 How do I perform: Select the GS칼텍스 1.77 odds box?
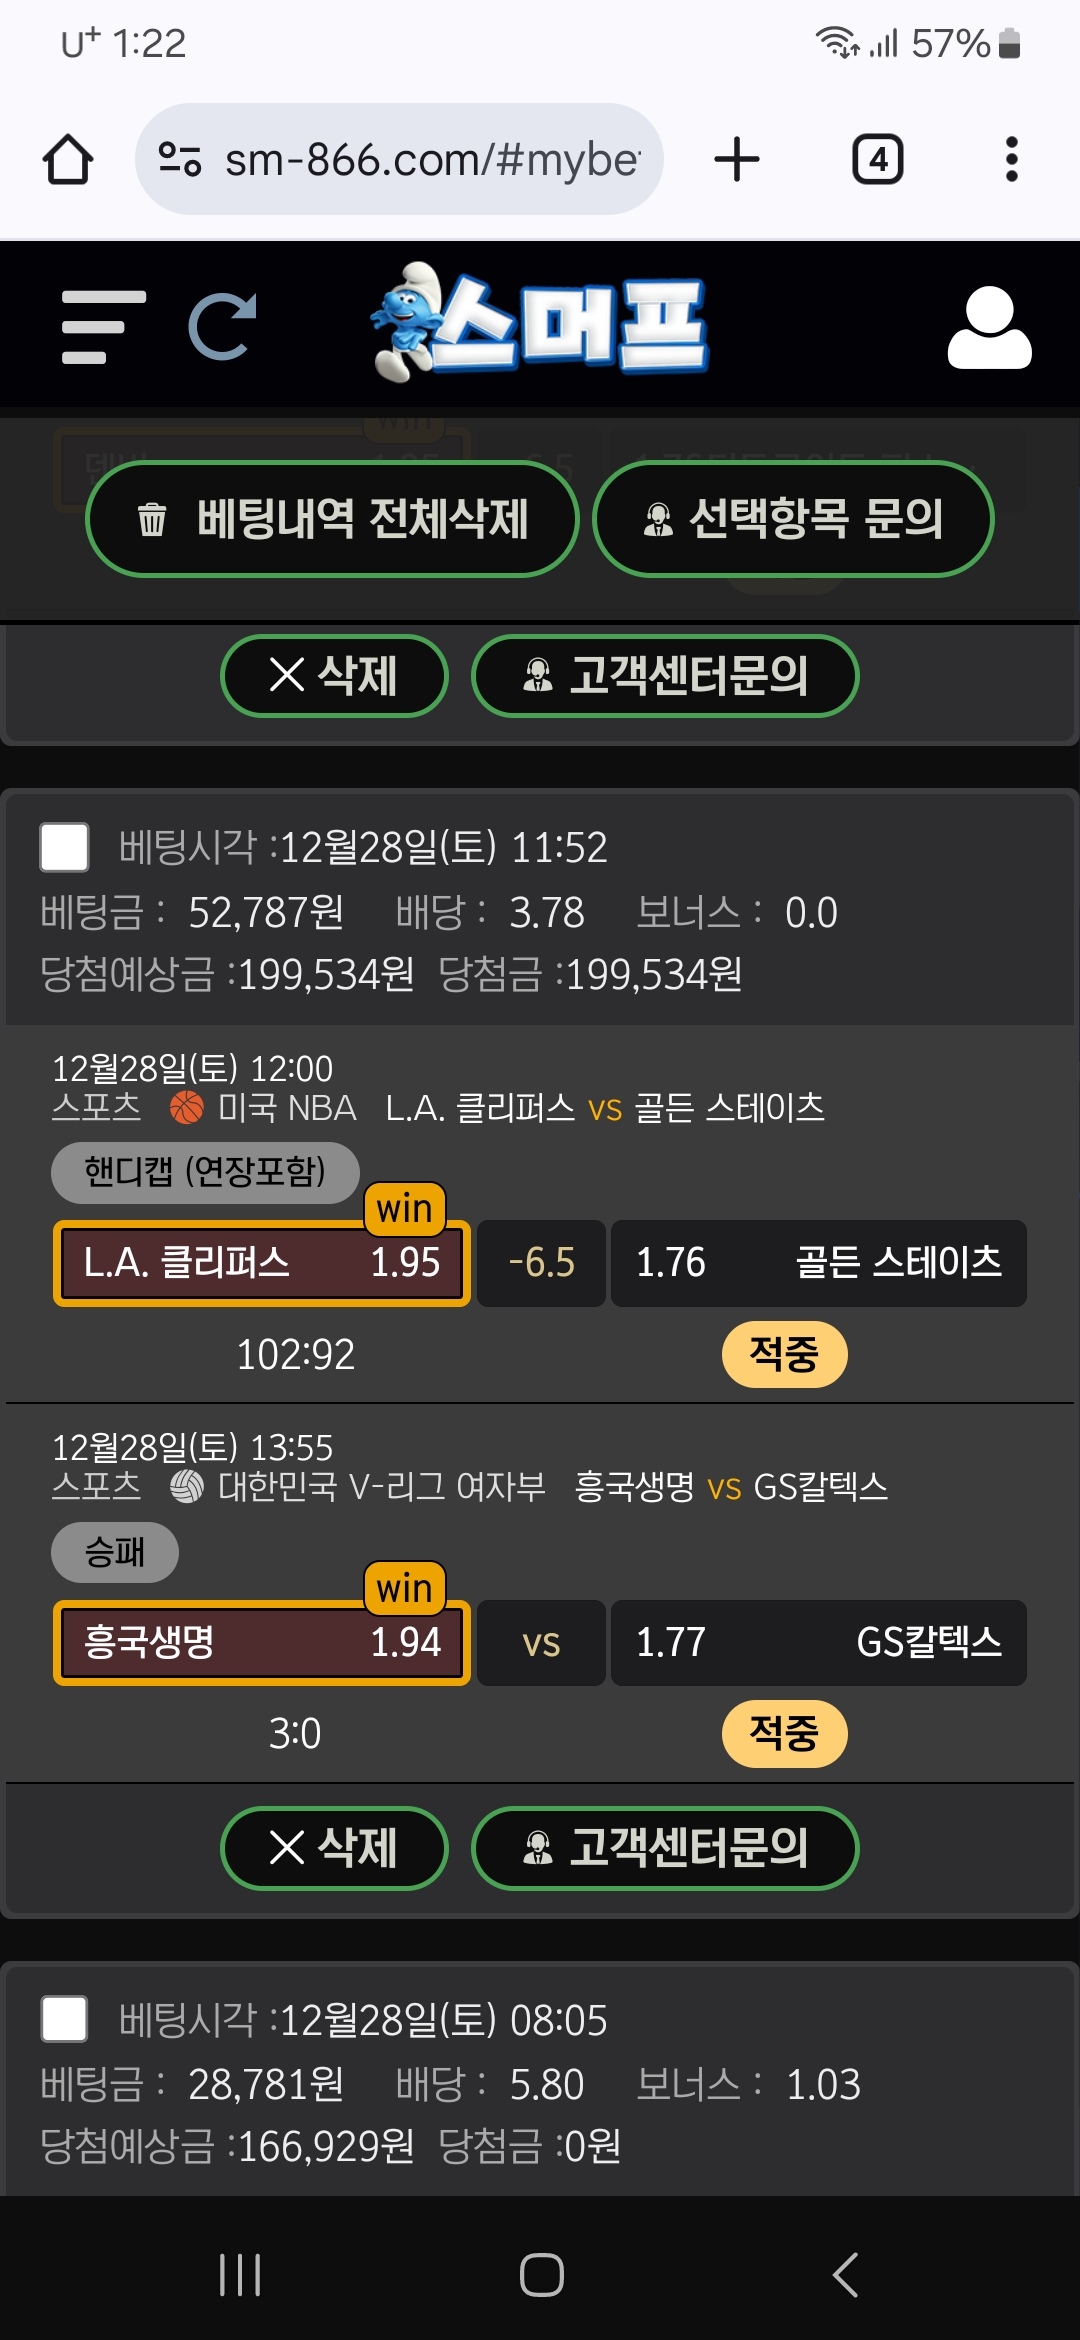819,1642
